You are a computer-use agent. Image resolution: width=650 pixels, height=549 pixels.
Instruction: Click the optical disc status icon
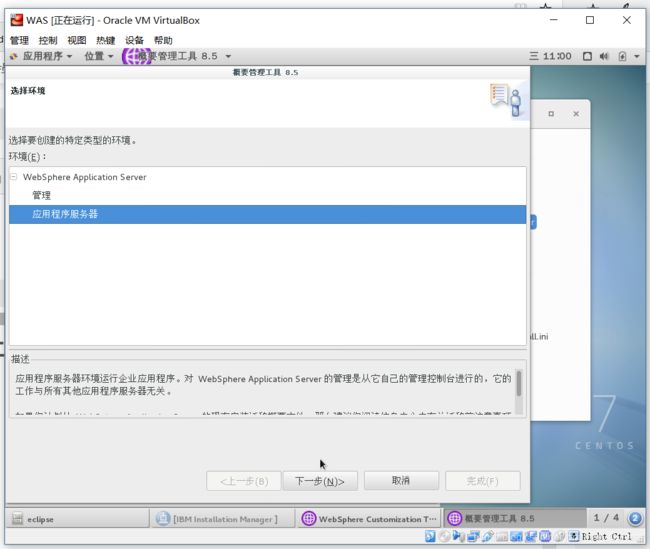coord(444,536)
